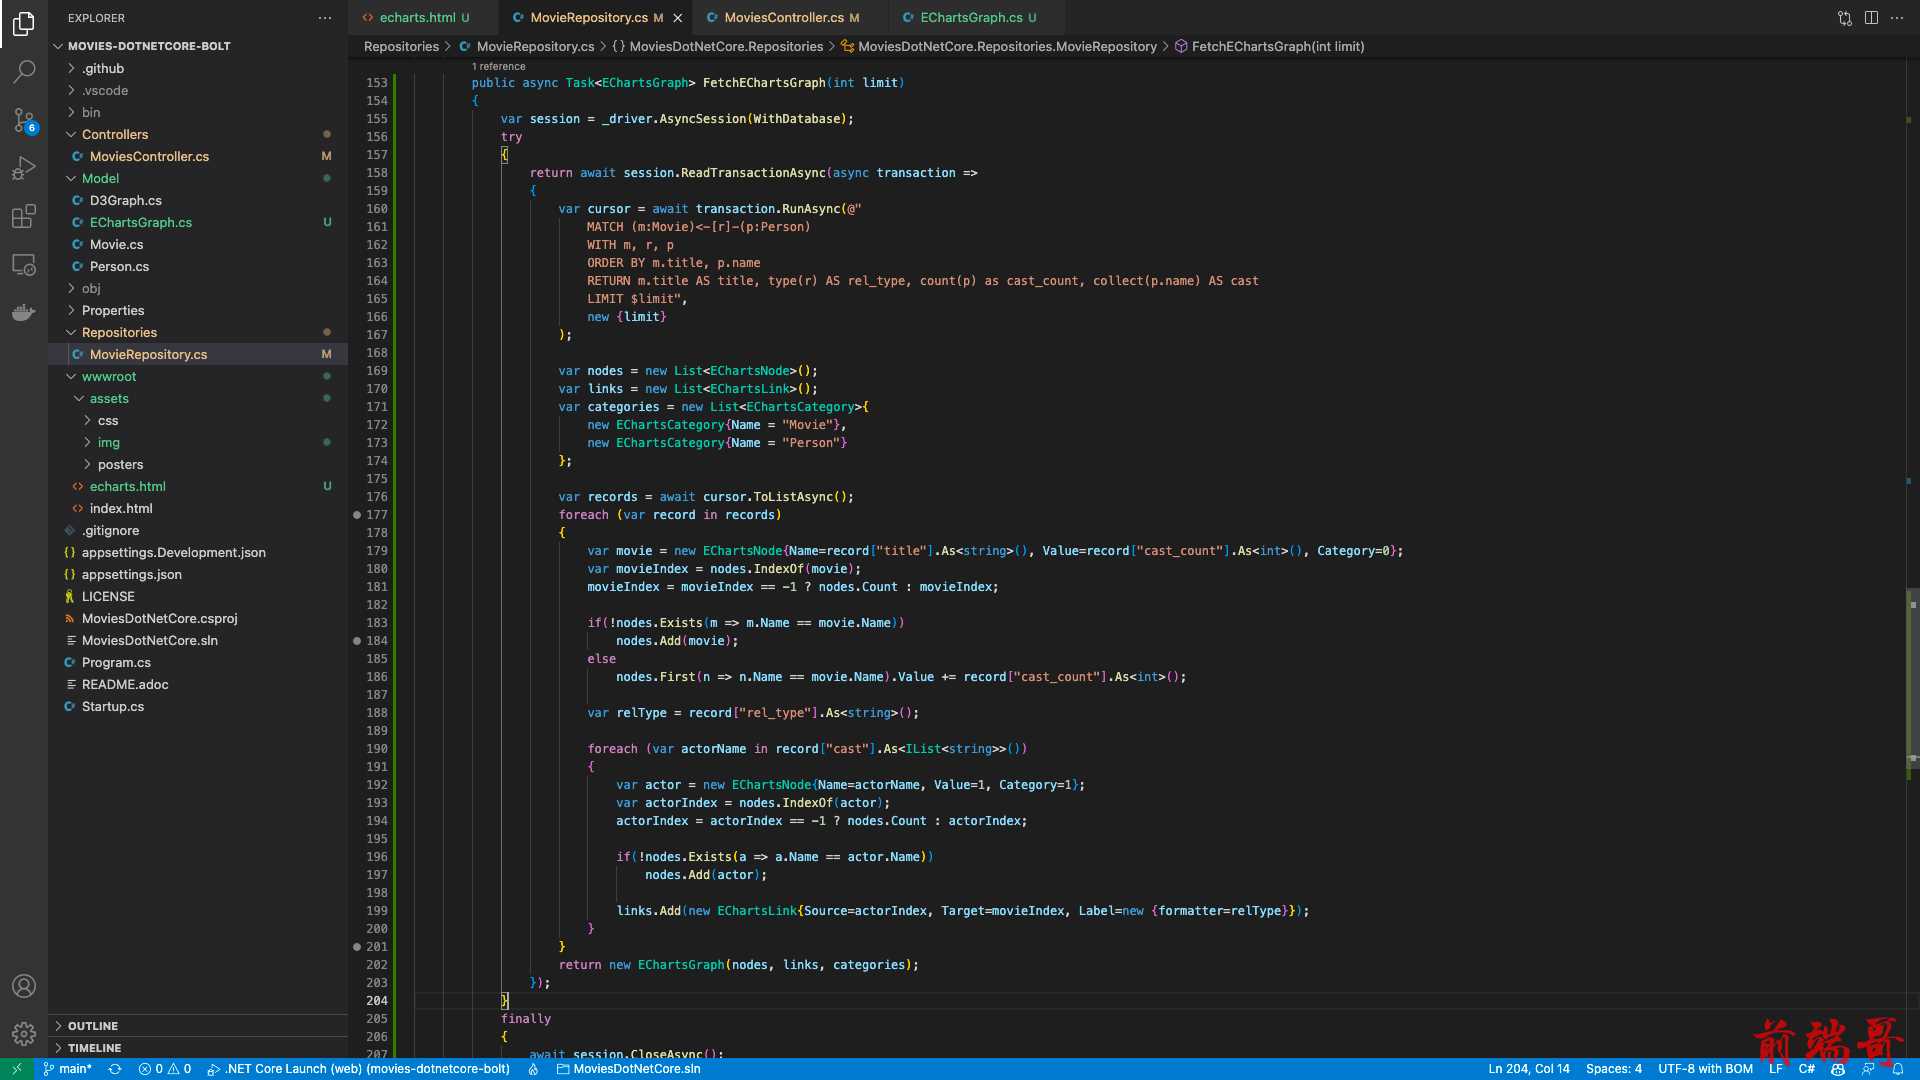Change encoding UTF-8 with BOM
Image resolution: width=1920 pixels, height=1080 pixels.
point(1705,1069)
